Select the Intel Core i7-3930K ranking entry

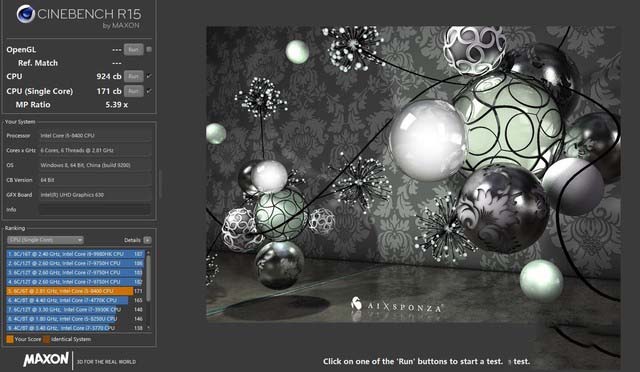coord(76,310)
